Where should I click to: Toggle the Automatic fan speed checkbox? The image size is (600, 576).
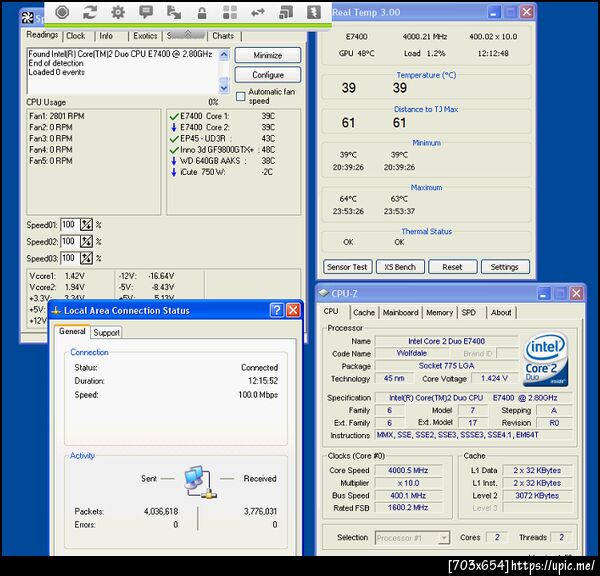tap(241, 96)
